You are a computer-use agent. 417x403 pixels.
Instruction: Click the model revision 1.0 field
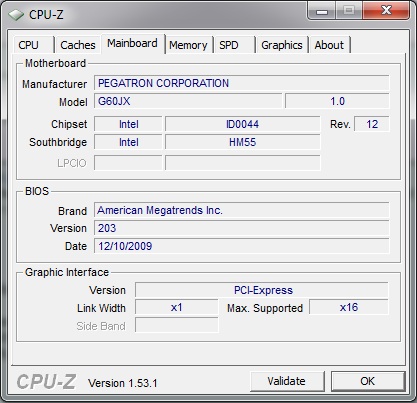(x=337, y=101)
